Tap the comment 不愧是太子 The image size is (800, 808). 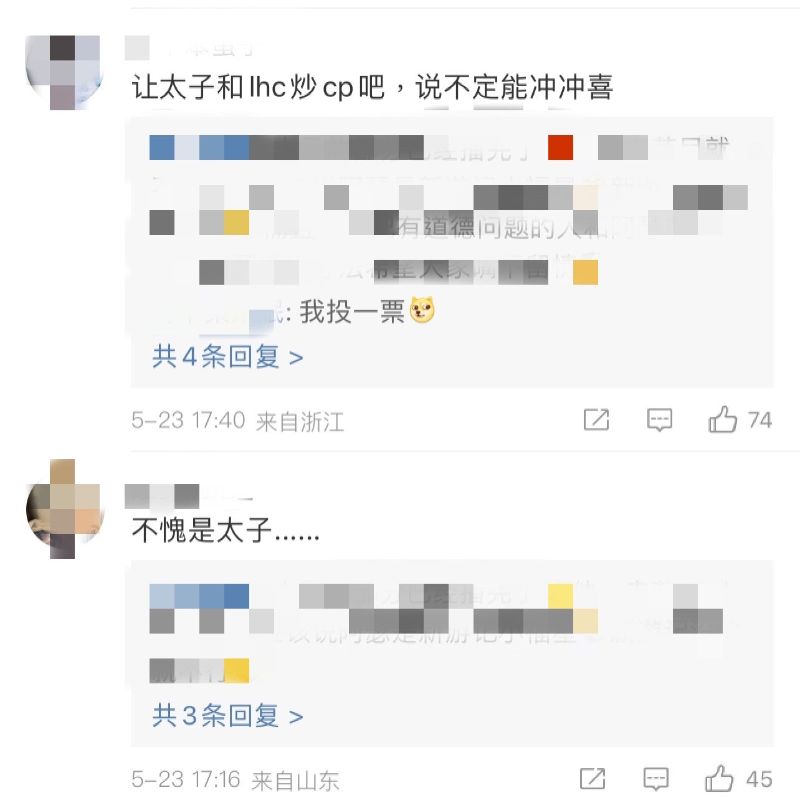[225, 530]
